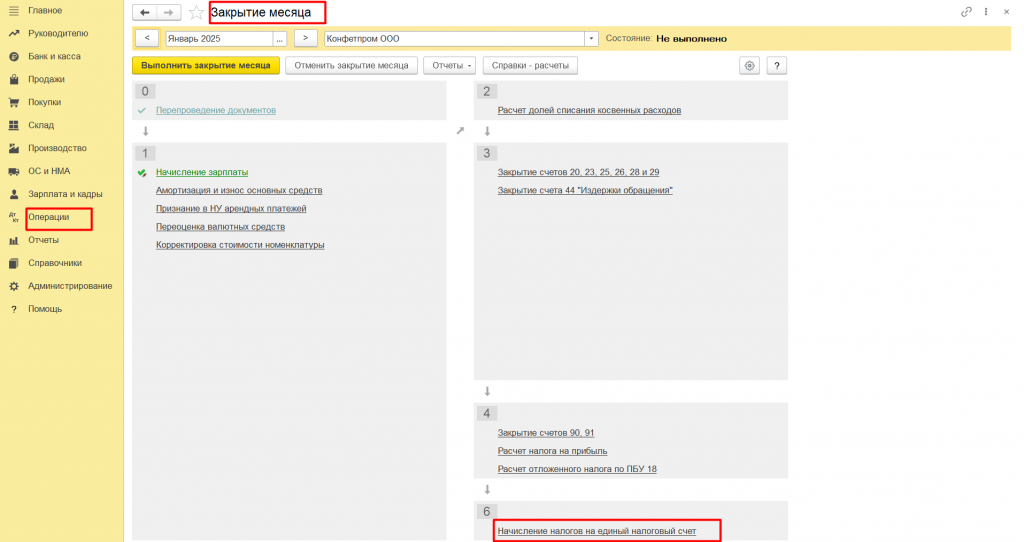Open the three-dot more options menu
This screenshot has height=542, width=1024.
coord(986,12)
